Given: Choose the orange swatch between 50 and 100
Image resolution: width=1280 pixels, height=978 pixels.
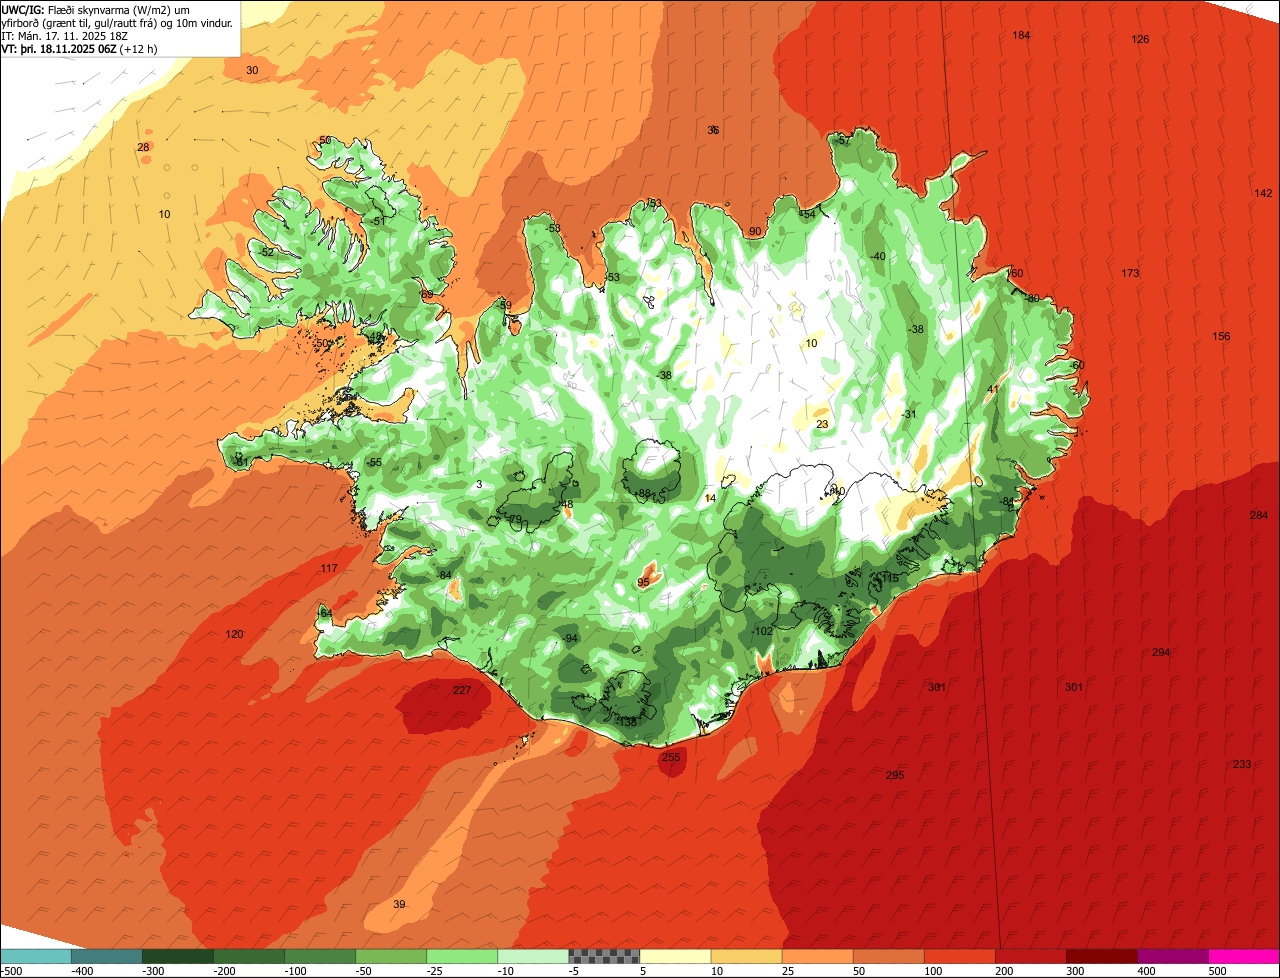Looking at the screenshot, I should tap(888, 956).
